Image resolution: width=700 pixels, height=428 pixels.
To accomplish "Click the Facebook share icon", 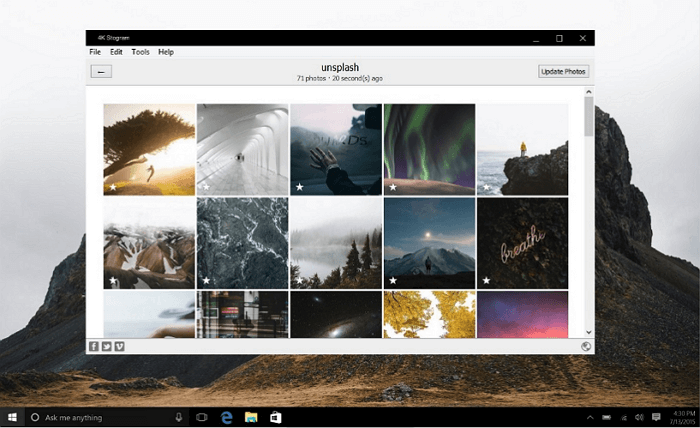I will [93, 346].
